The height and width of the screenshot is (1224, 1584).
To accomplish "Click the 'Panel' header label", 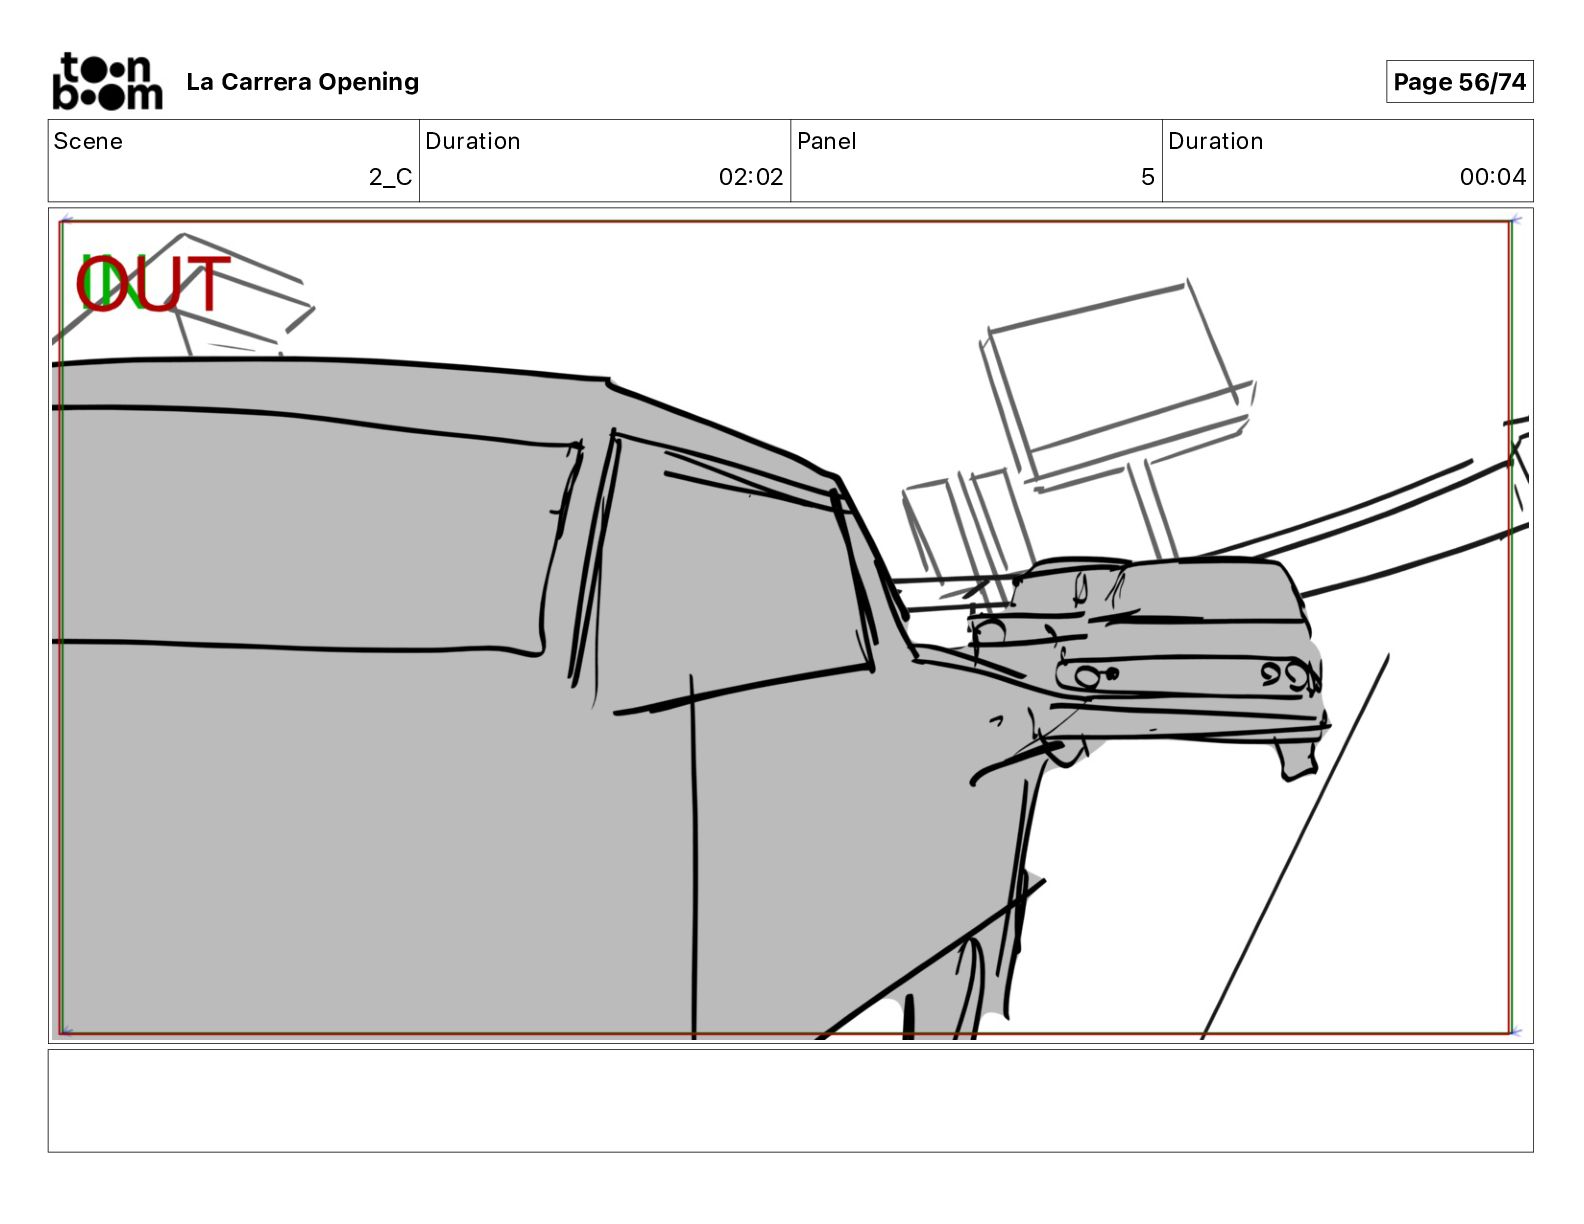I will 826,141.
